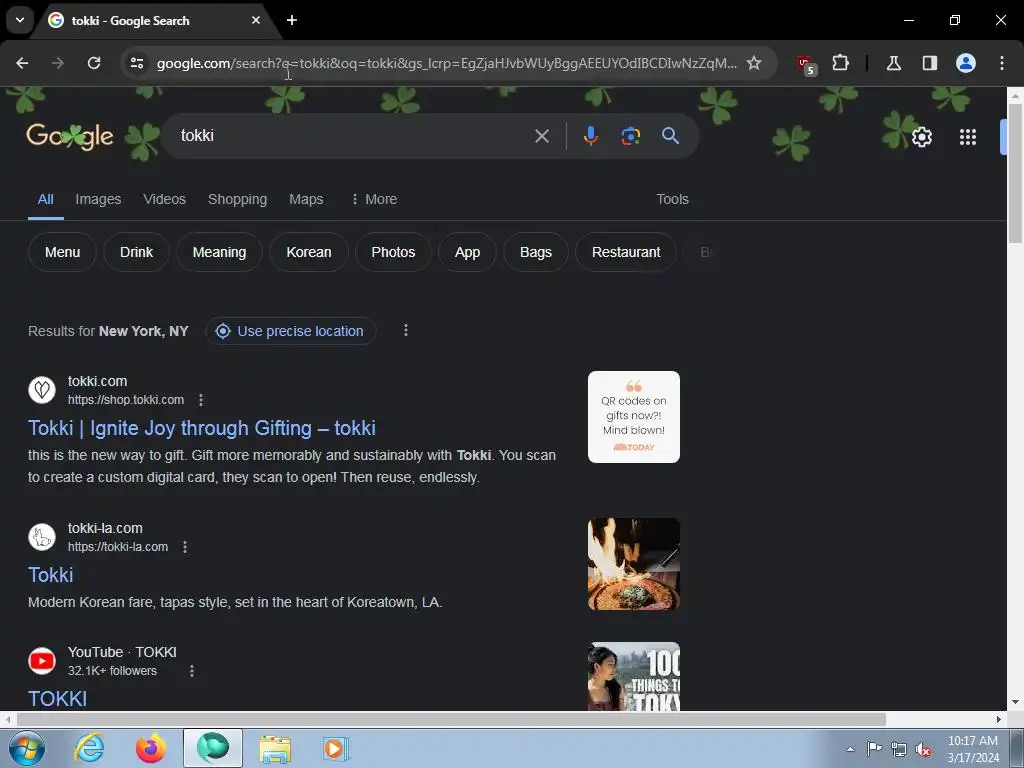This screenshot has height=768, width=1024.
Task: Click the forward navigation arrow
Action: 58,63
